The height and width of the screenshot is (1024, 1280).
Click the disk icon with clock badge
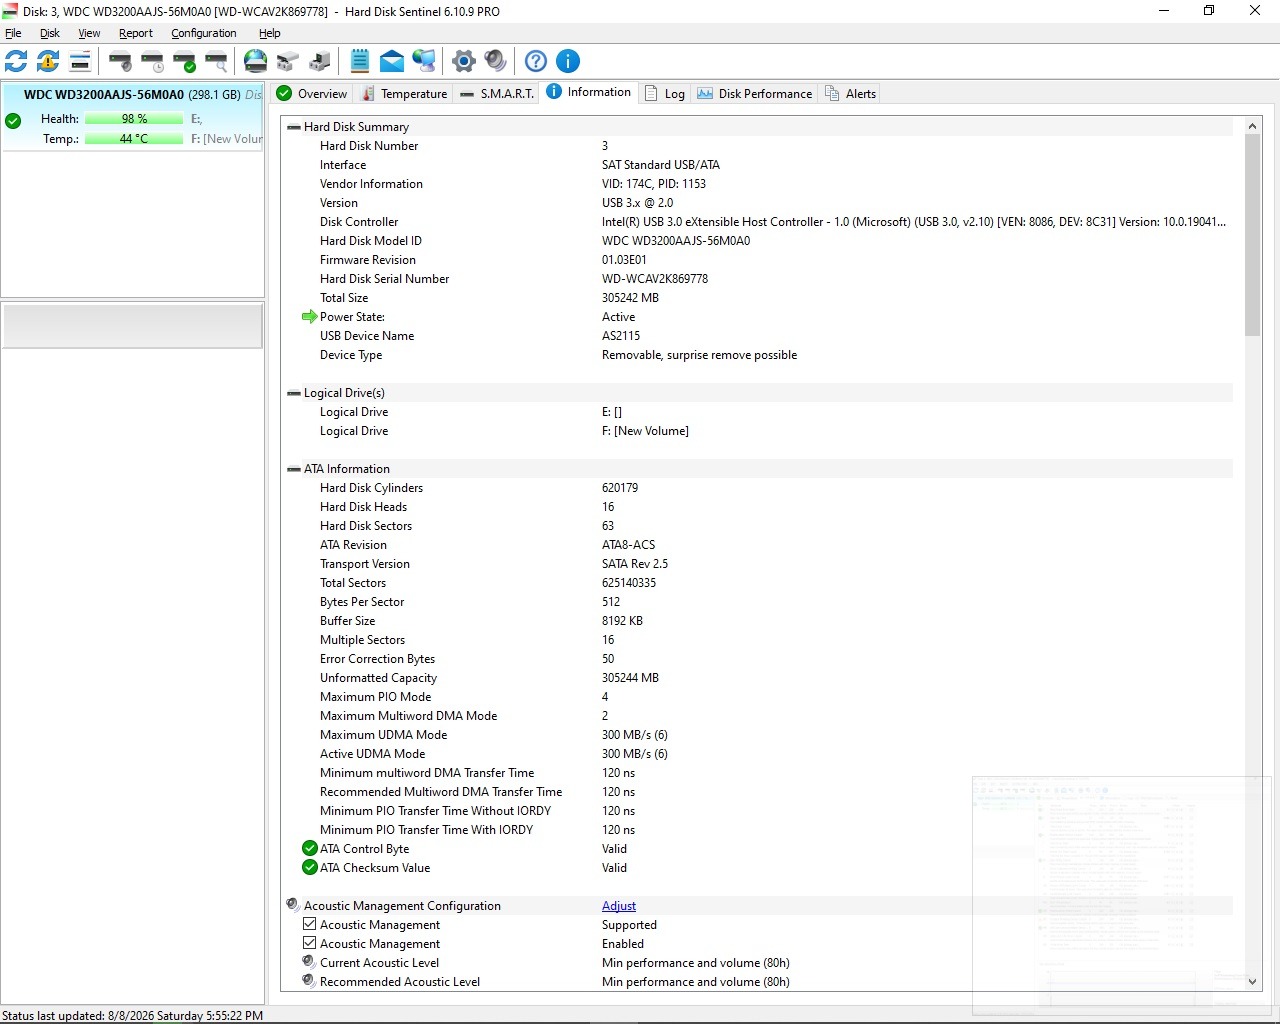(152, 61)
